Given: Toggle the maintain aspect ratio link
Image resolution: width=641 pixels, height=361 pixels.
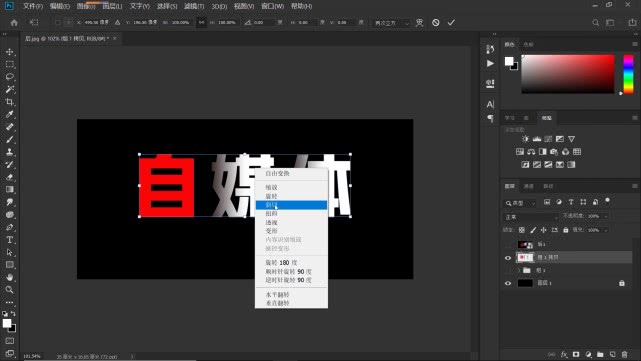Looking at the screenshot, I should click(x=201, y=22).
